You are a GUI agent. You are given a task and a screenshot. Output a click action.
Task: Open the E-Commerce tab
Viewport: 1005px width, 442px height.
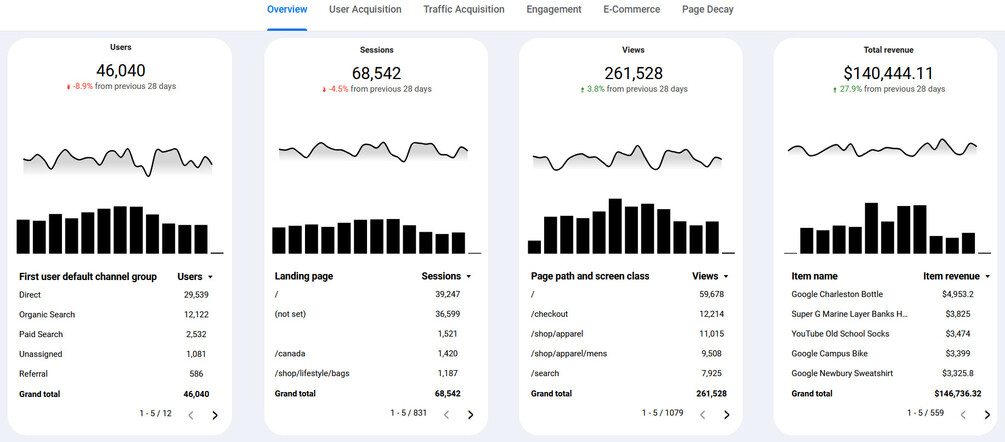(x=631, y=10)
